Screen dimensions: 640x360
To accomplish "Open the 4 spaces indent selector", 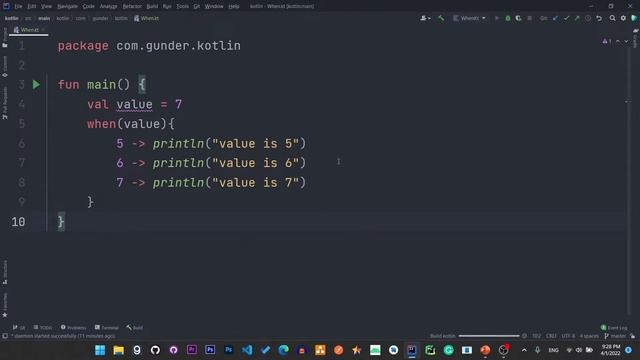I will click(589, 336).
